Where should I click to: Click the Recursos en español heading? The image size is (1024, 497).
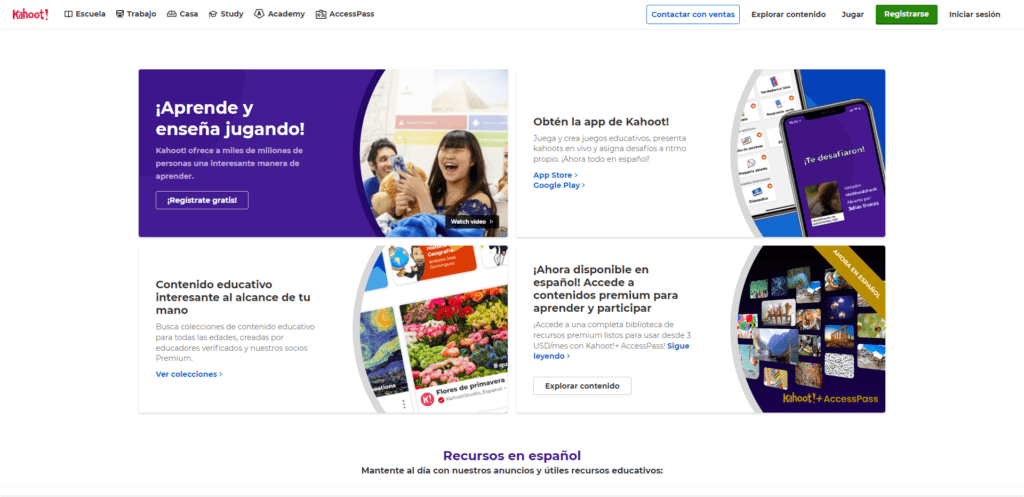[511, 455]
